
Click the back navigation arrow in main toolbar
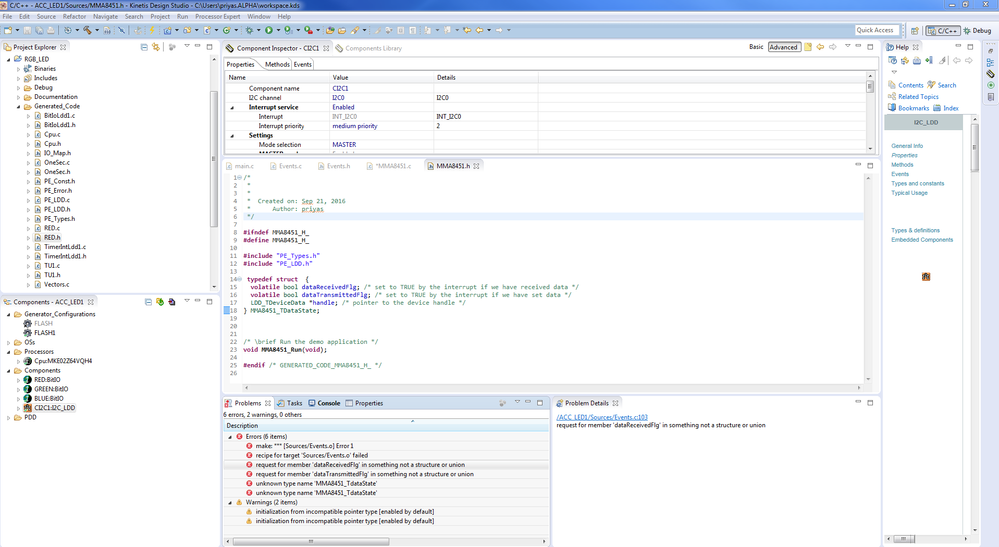click(x=479, y=30)
